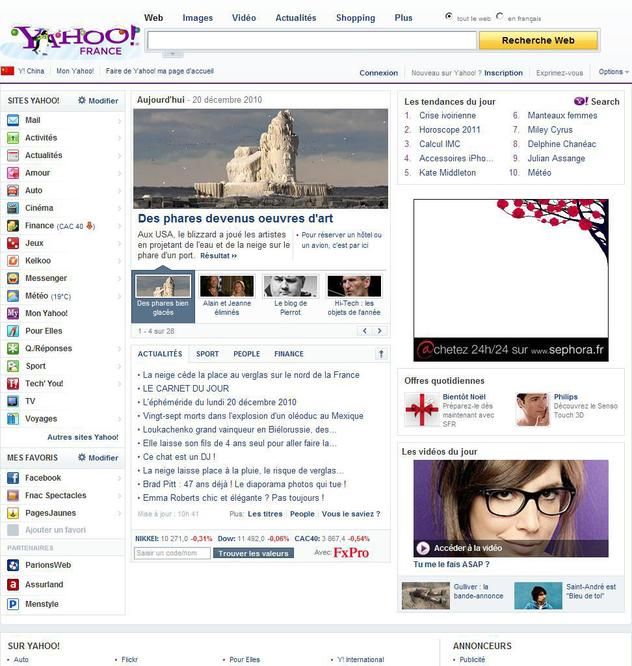Select the 'Alain et Jeanne éliminés' thumbnail
This screenshot has height=666, width=632.
coord(227,286)
